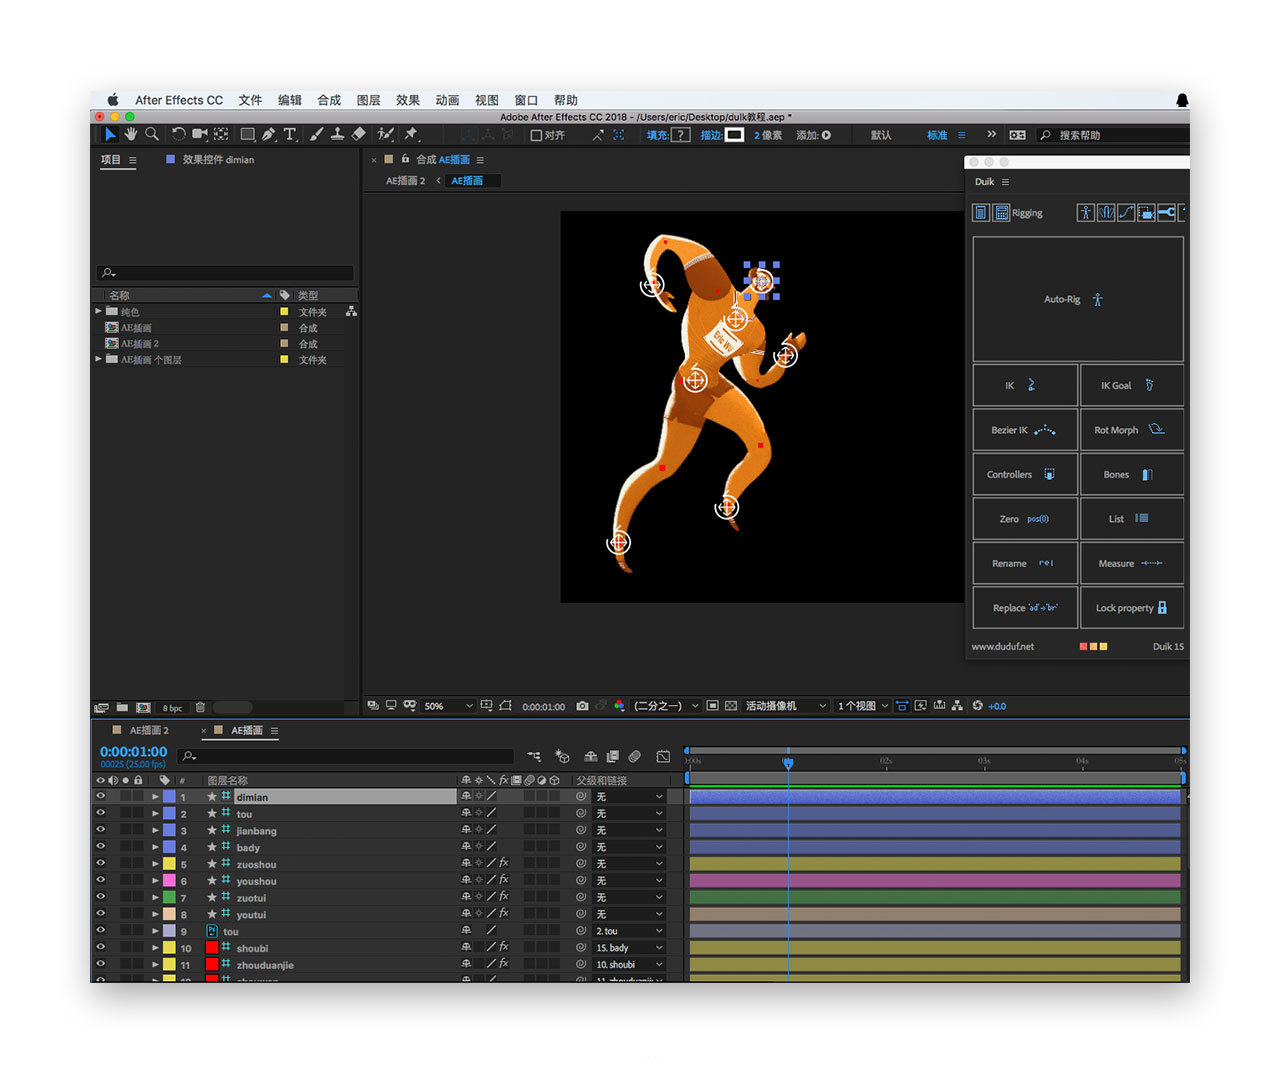Enable the snapping checkbox in toolbar
Viewport: 1280px width, 1074px height.
coord(536,135)
